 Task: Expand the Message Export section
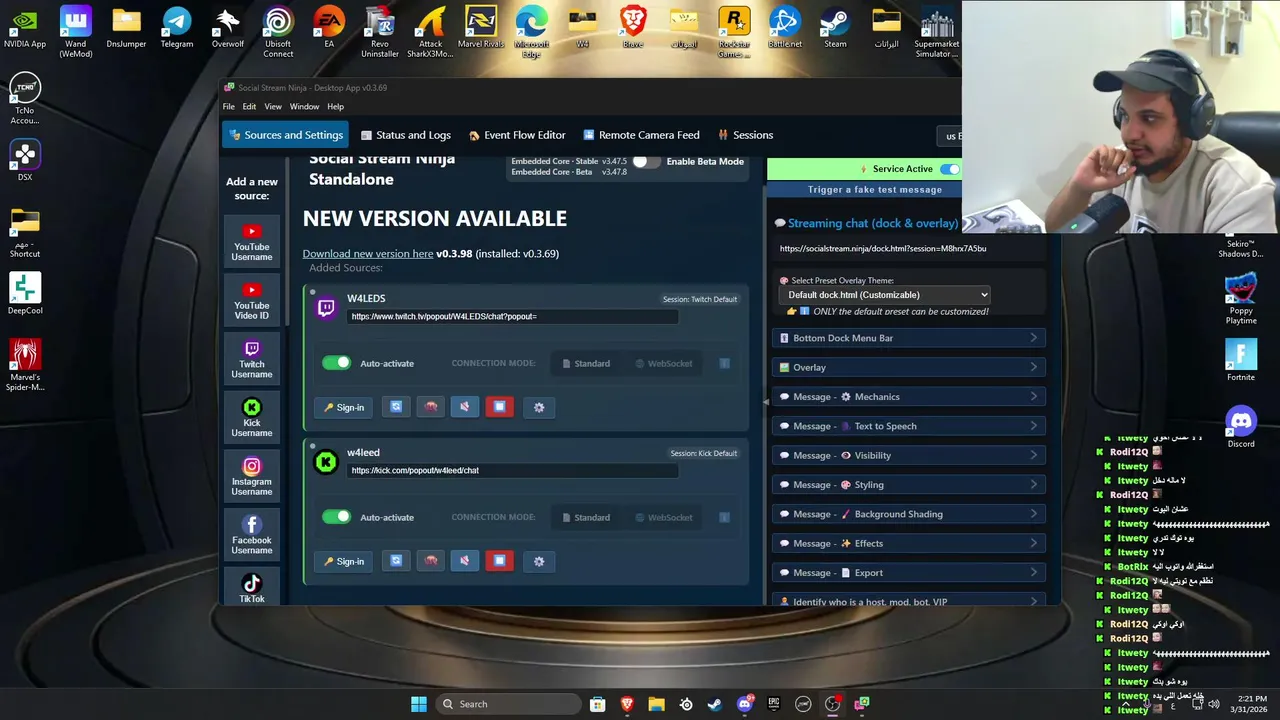click(909, 573)
